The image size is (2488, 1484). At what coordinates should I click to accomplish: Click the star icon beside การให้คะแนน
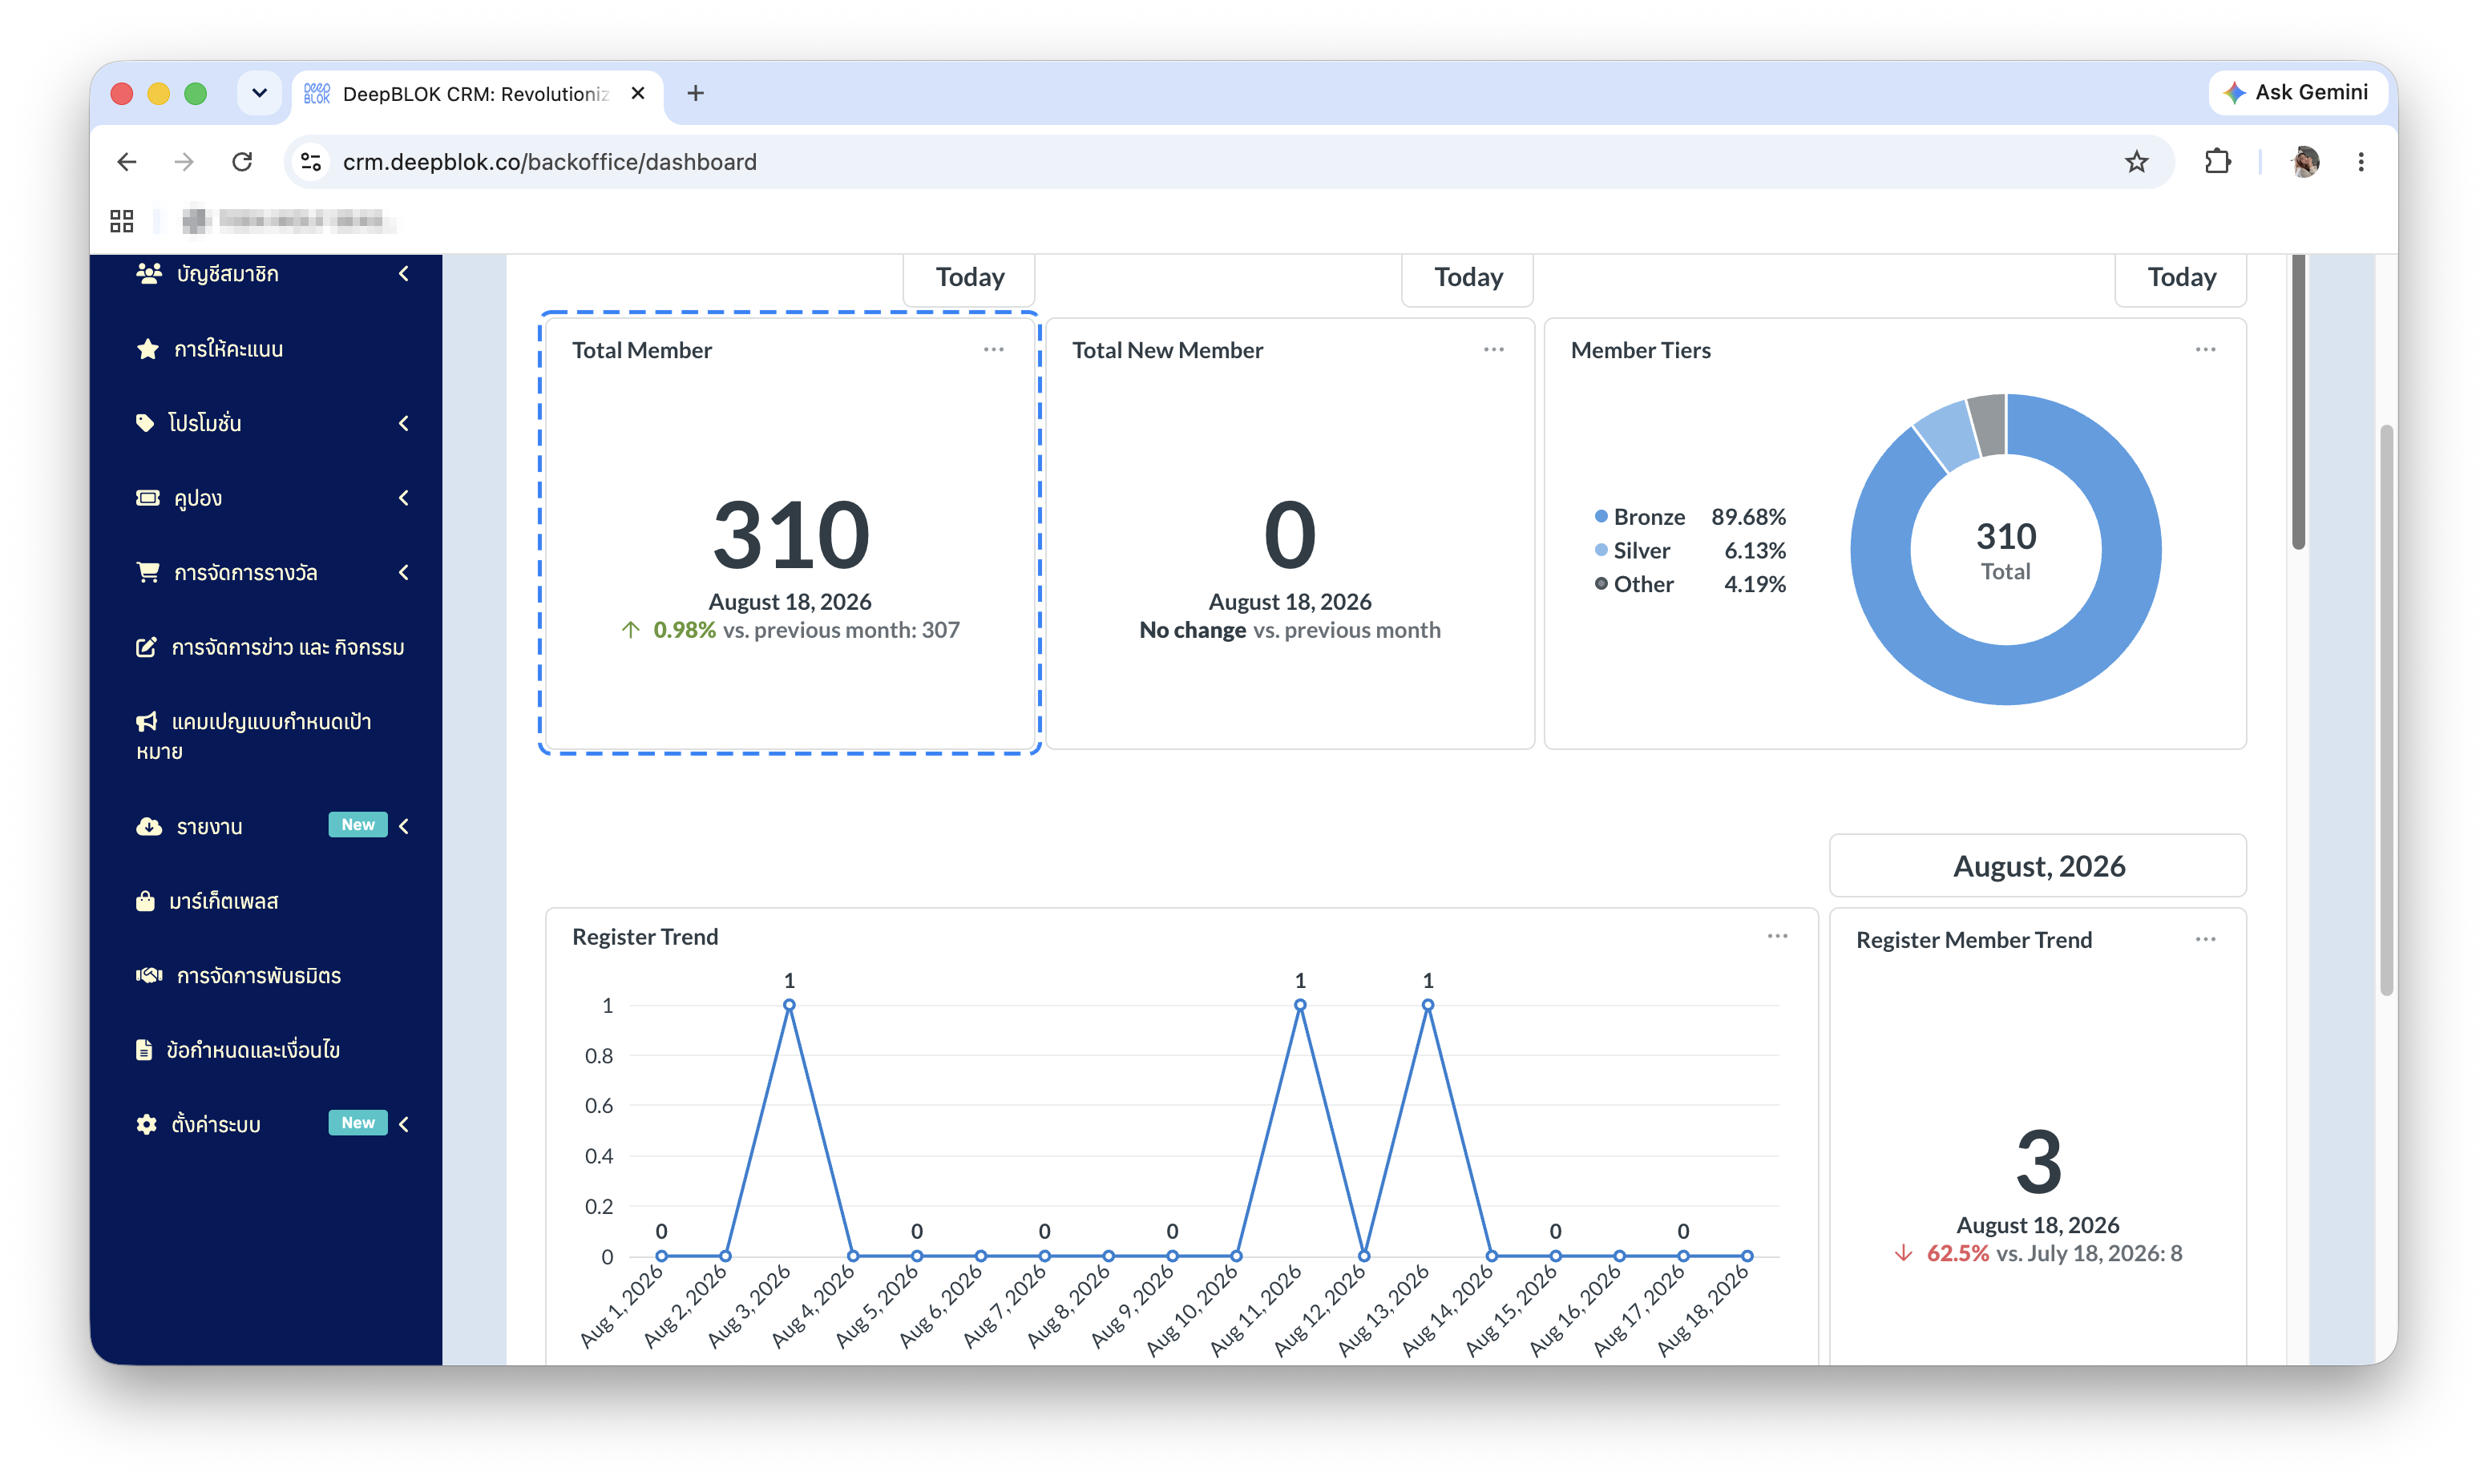click(147, 349)
